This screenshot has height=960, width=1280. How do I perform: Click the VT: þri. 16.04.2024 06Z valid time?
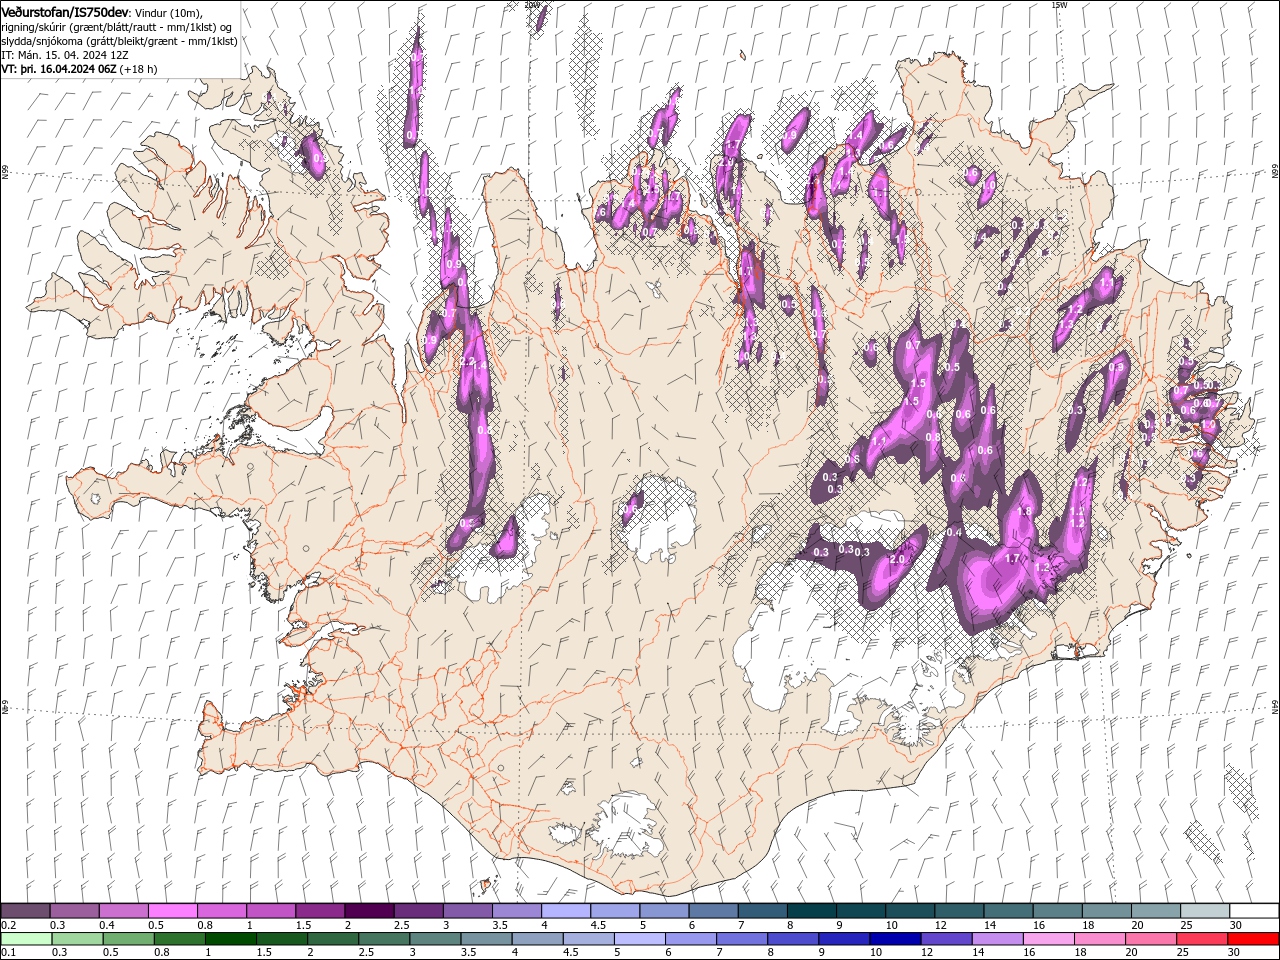click(60, 69)
